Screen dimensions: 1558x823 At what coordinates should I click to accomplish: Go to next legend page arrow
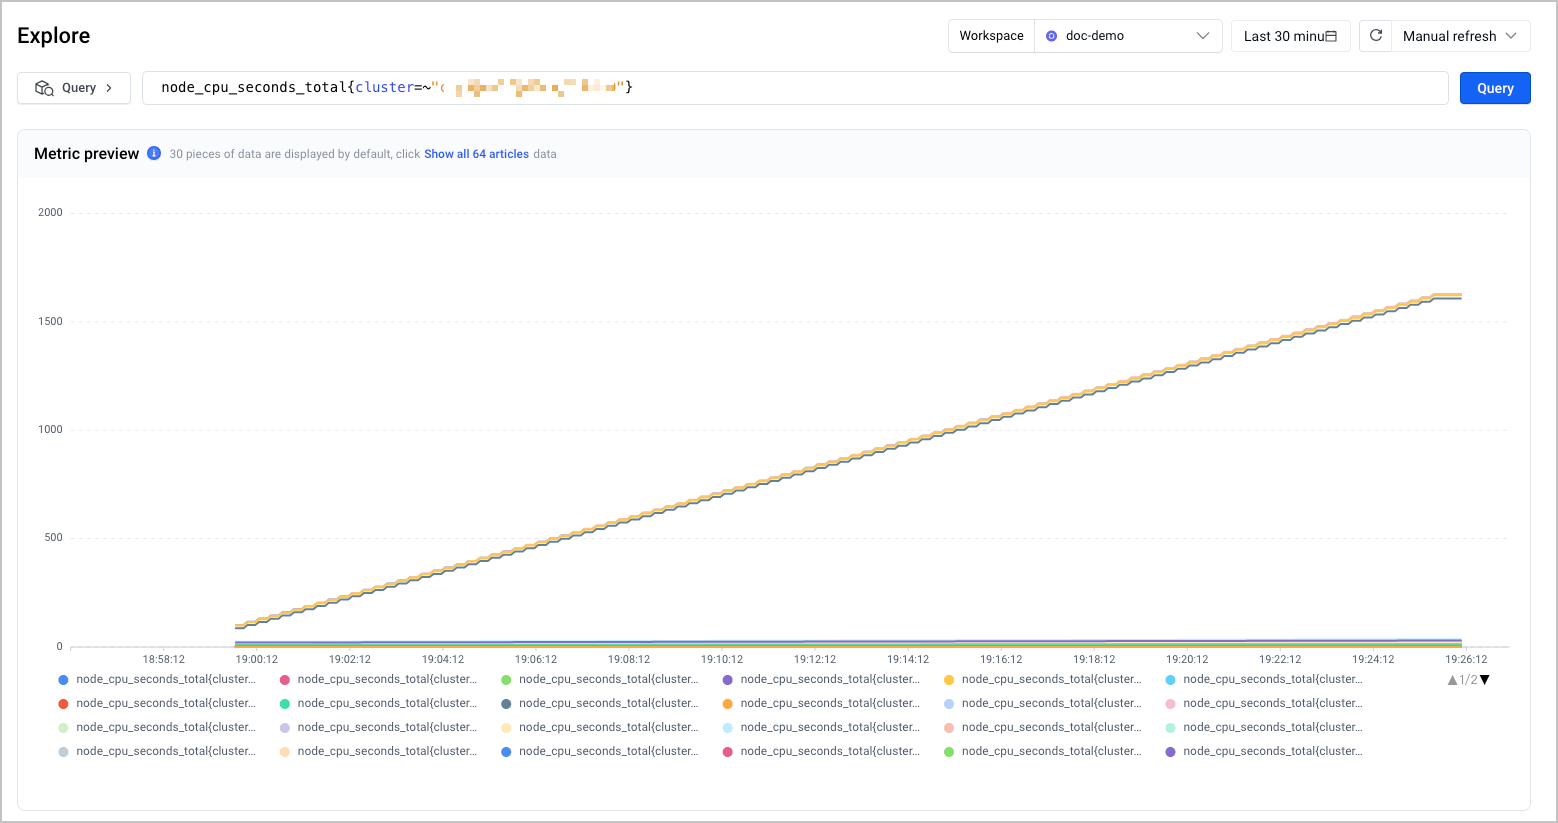[x=1485, y=680]
